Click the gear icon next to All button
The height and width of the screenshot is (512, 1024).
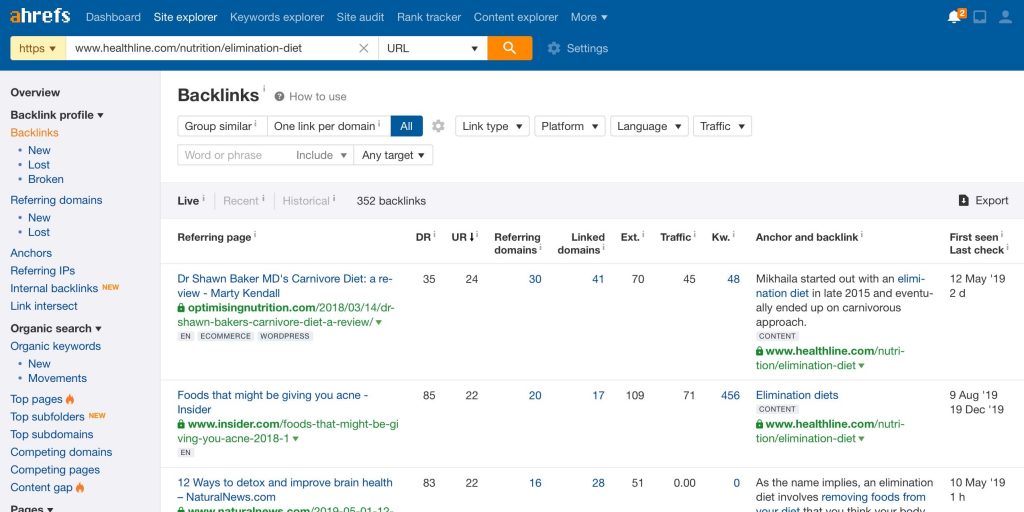[438, 126]
